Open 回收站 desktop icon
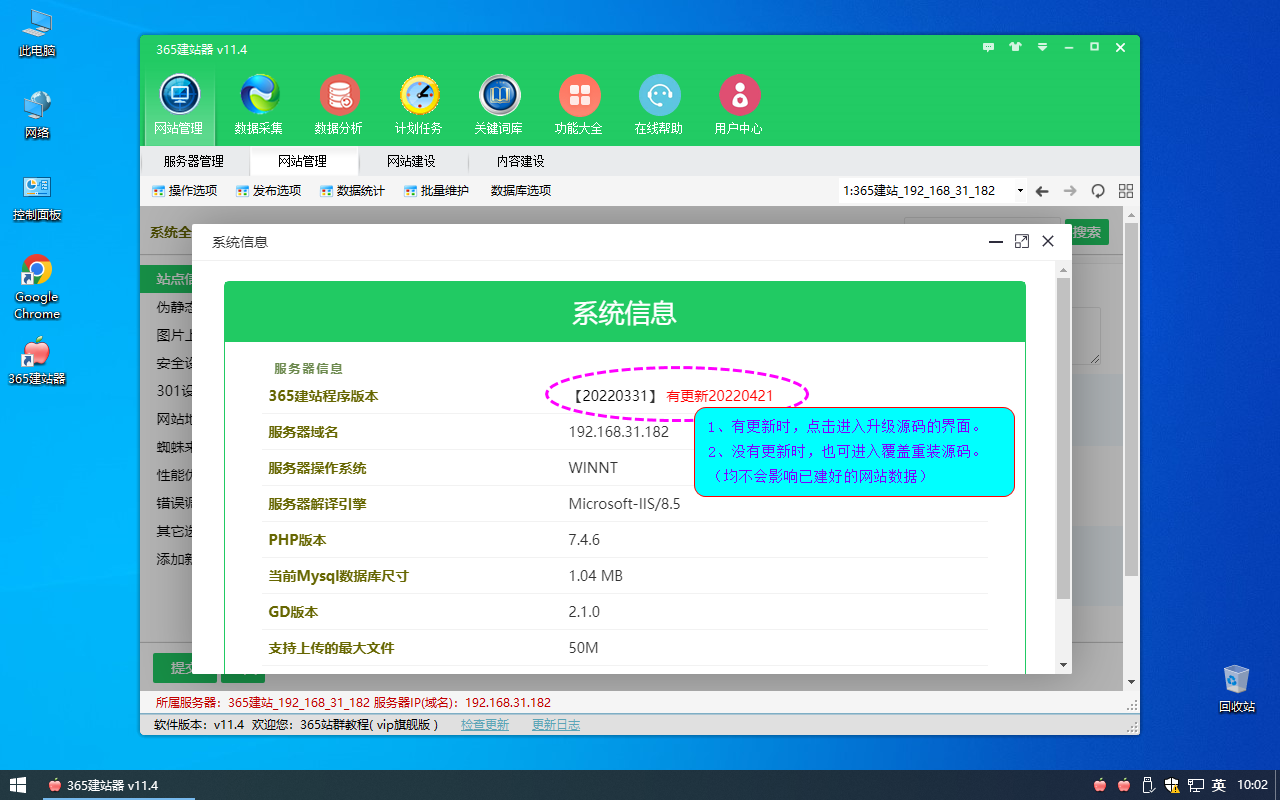This screenshot has width=1280, height=800. click(1237, 689)
